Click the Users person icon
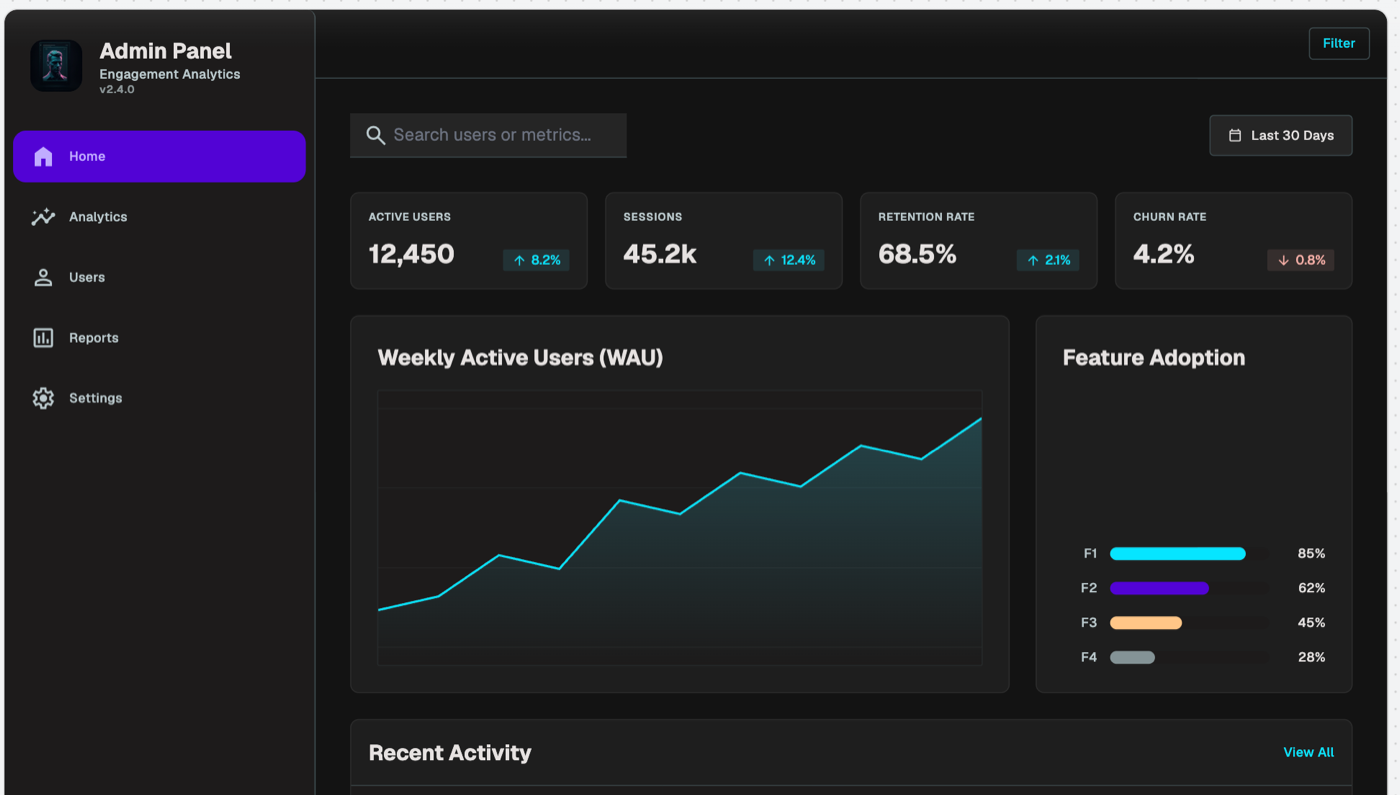 pyautogui.click(x=43, y=277)
